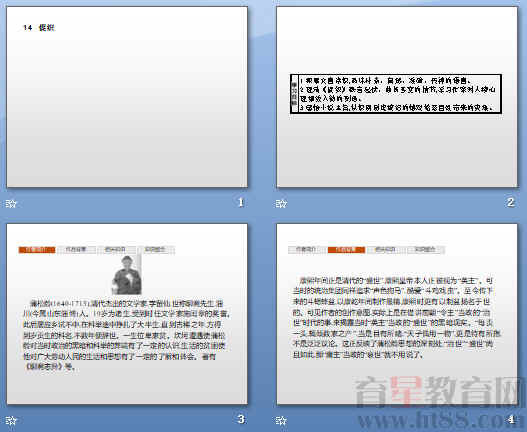
Task: Select the slide 2 thumbnail with objectives box
Action: tap(397, 97)
